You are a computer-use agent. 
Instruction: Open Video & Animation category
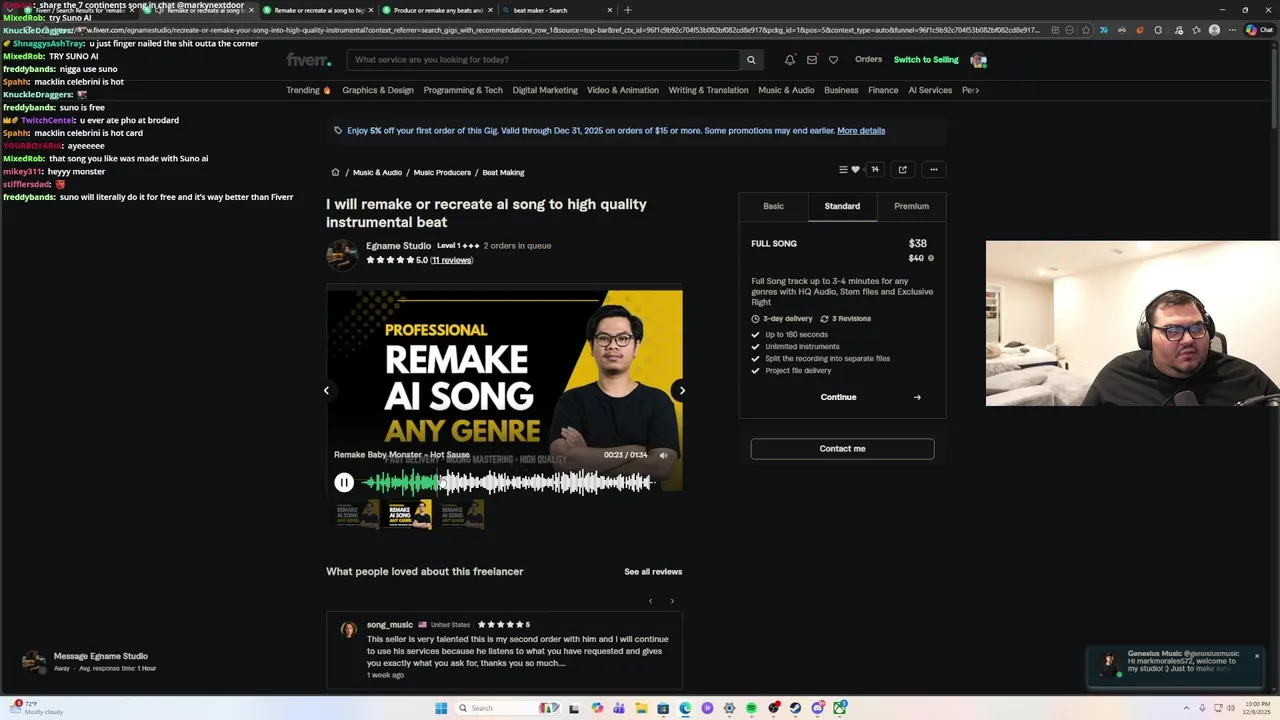point(623,90)
